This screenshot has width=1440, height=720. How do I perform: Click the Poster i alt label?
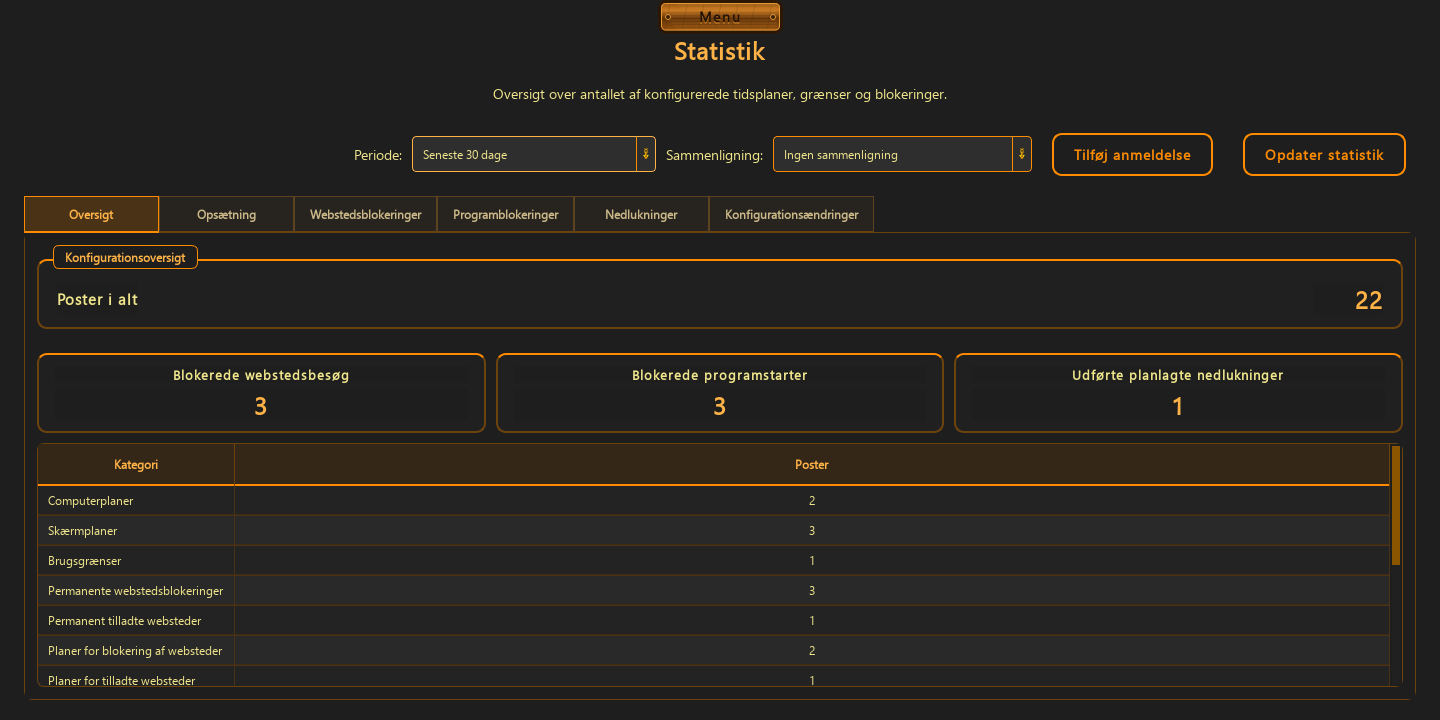[98, 300]
